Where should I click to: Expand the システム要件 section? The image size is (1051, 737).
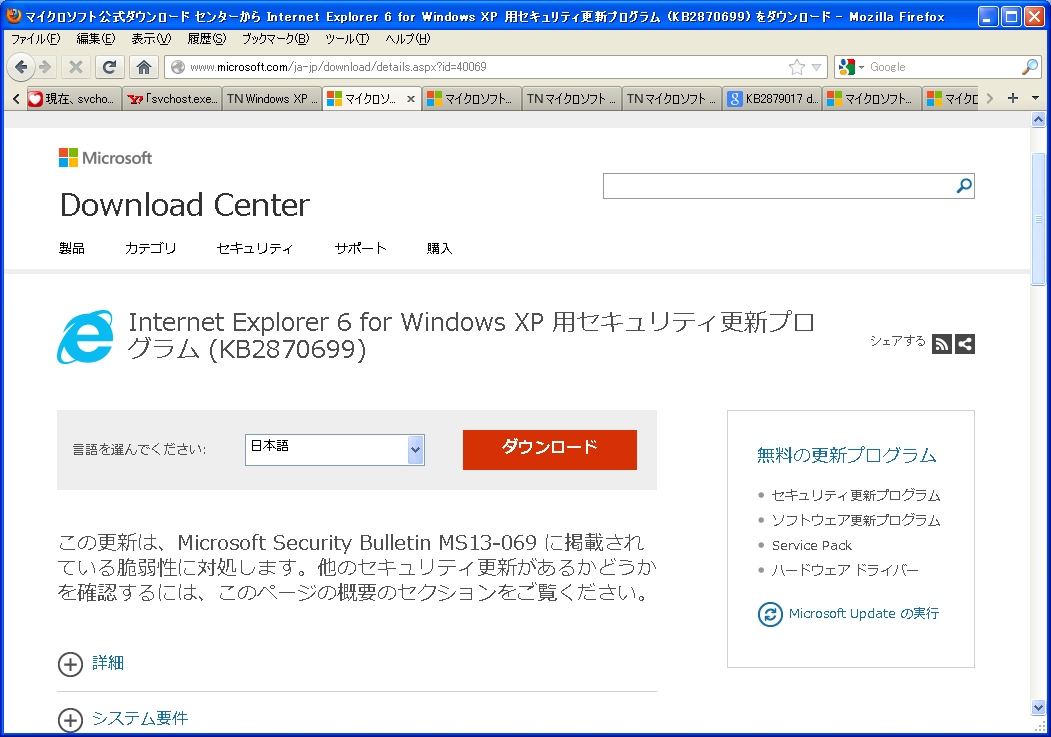coord(70,719)
